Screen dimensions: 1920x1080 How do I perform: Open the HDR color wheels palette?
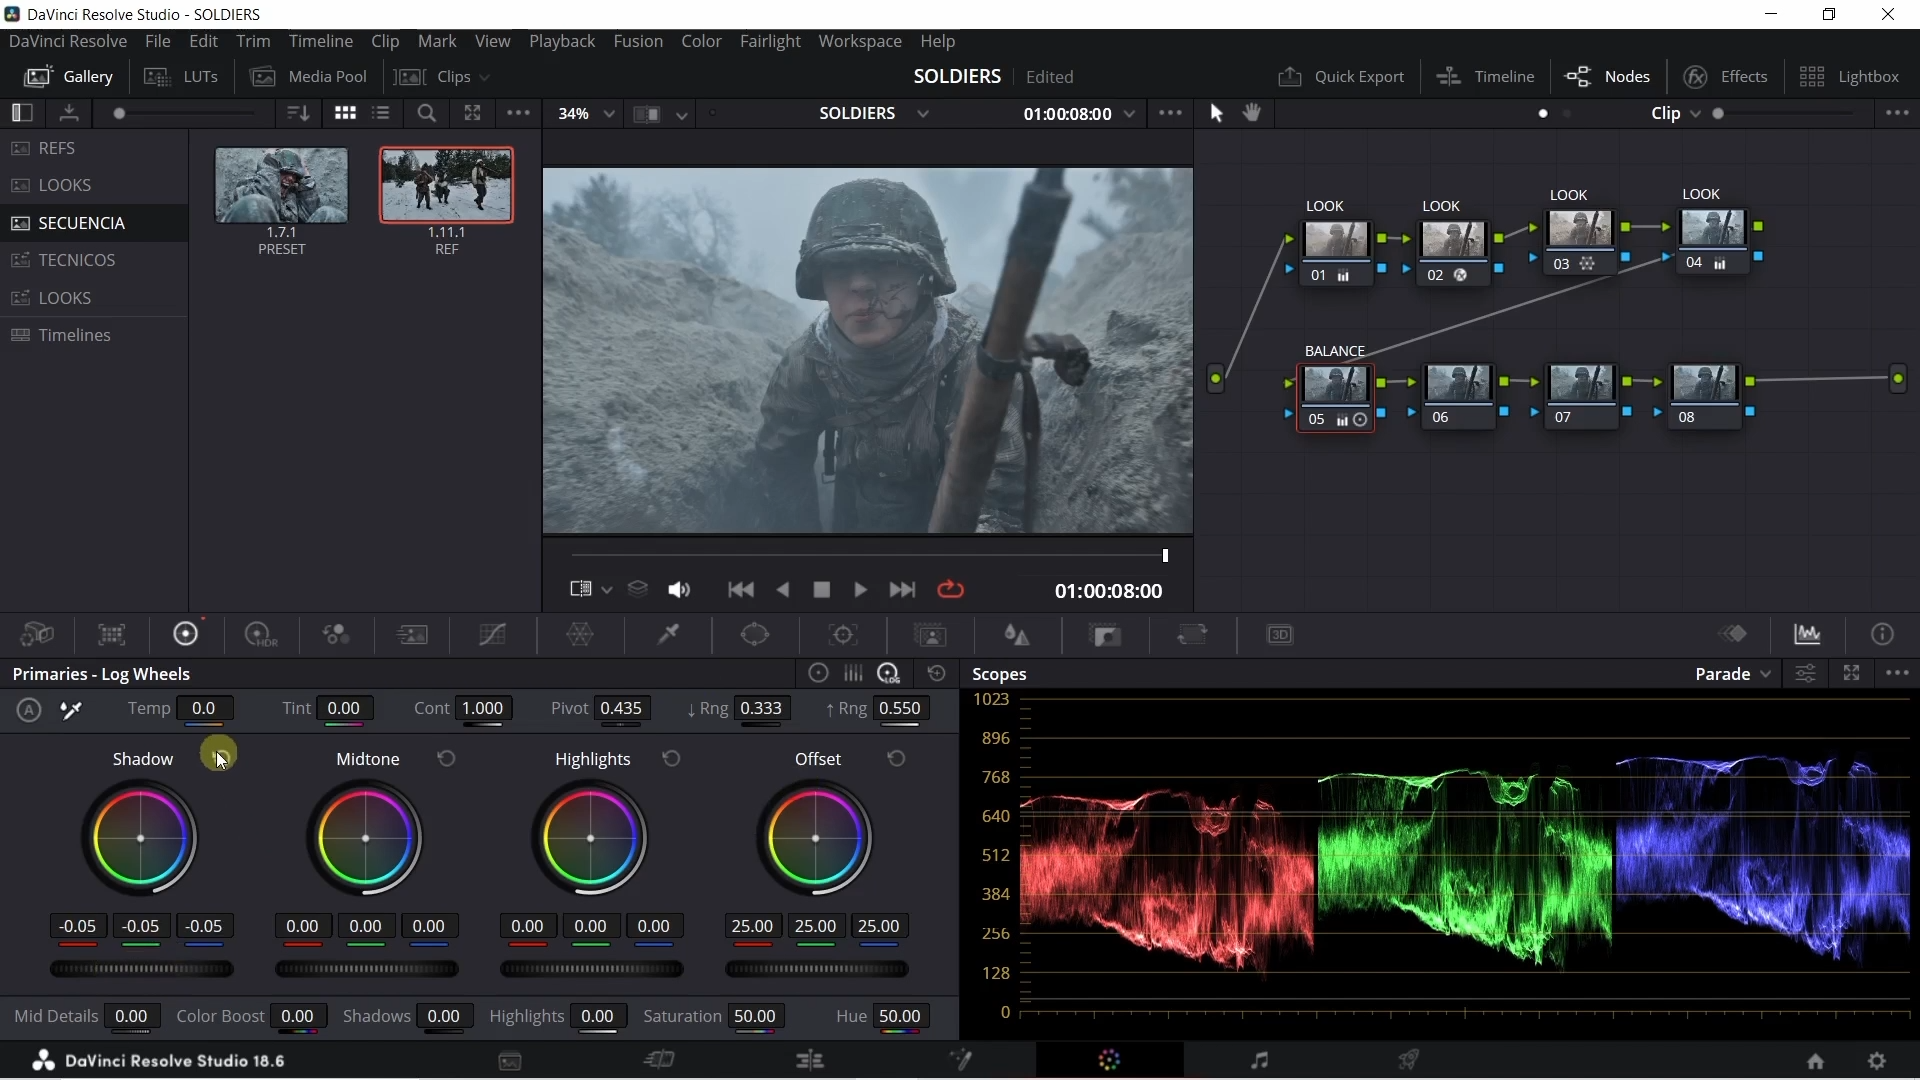pyautogui.click(x=260, y=635)
